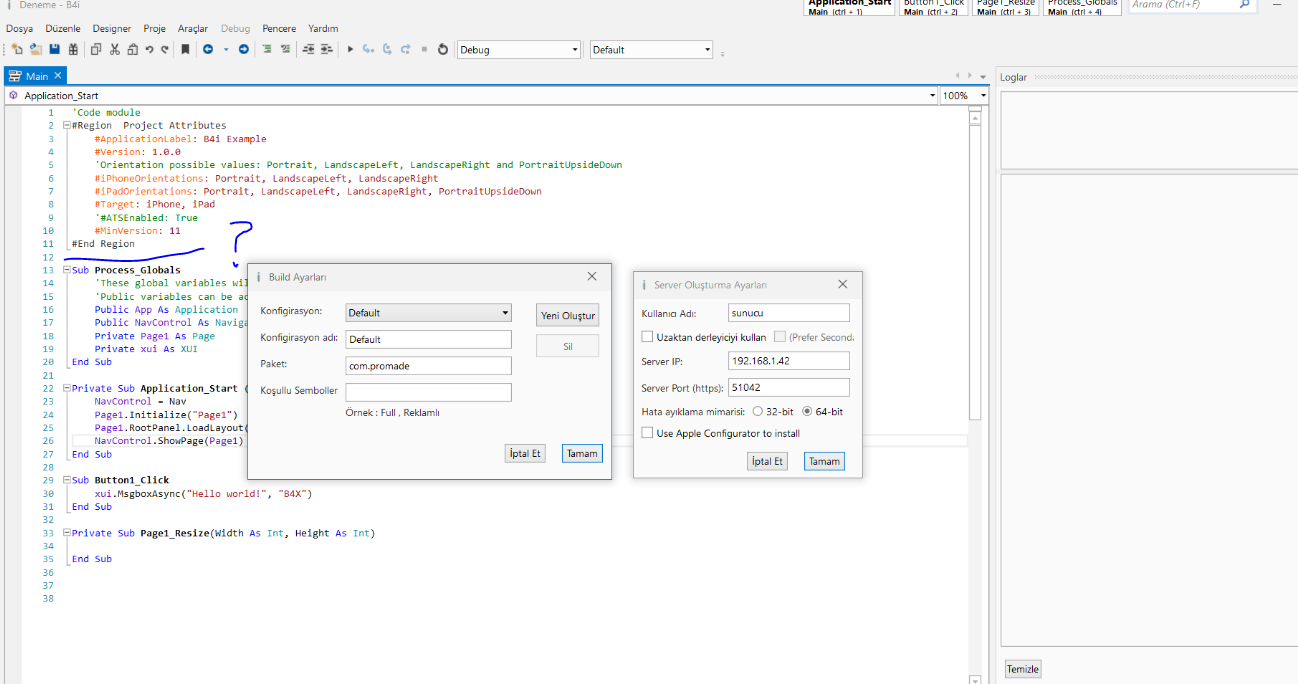Image resolution: width=1298 pixels, height=684 pixels.
Task: Click into the Server IP field
Action: click(789, 361)
